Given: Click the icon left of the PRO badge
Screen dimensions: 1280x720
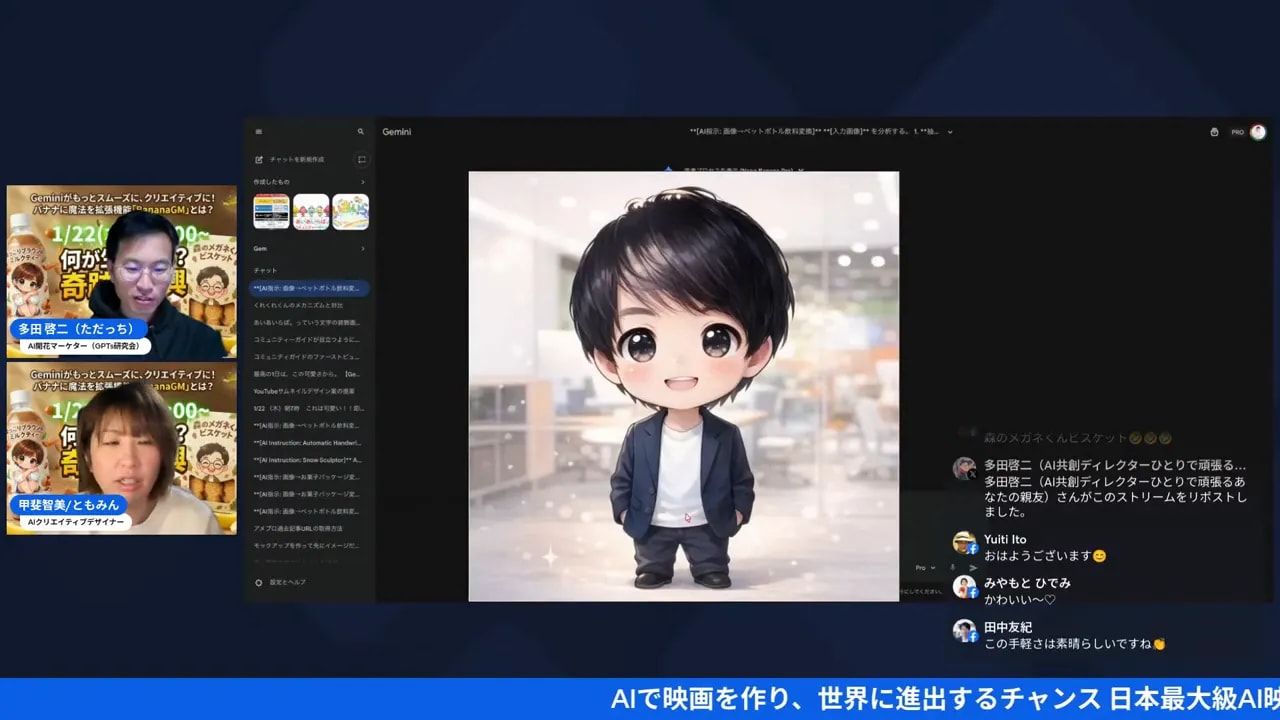Looking at the screenshot, I should coord(1214,132).
